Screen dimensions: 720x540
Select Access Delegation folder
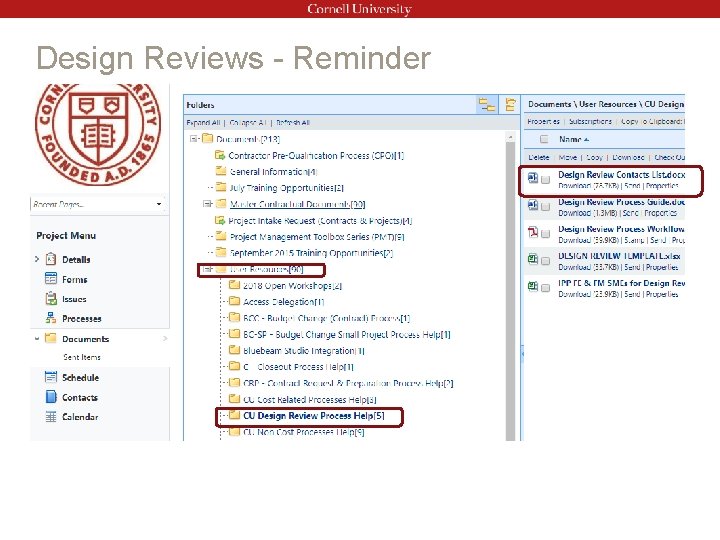283,302
